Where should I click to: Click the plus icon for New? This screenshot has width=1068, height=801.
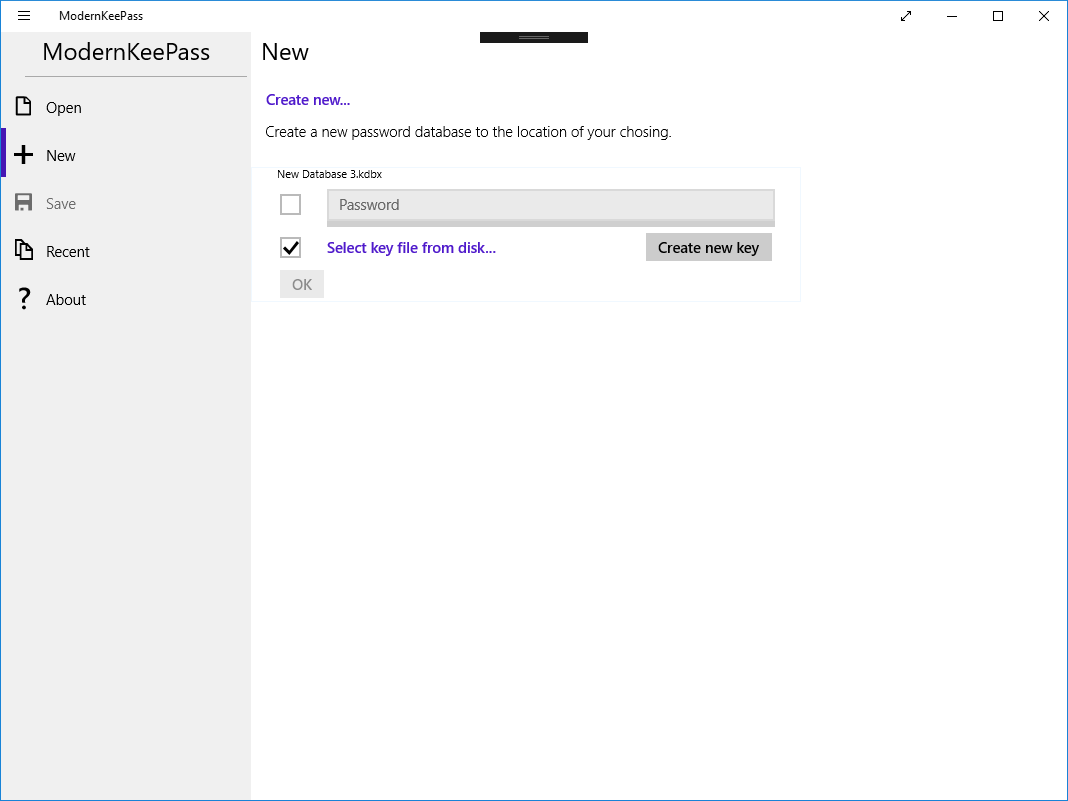click(x=24, y=155)
